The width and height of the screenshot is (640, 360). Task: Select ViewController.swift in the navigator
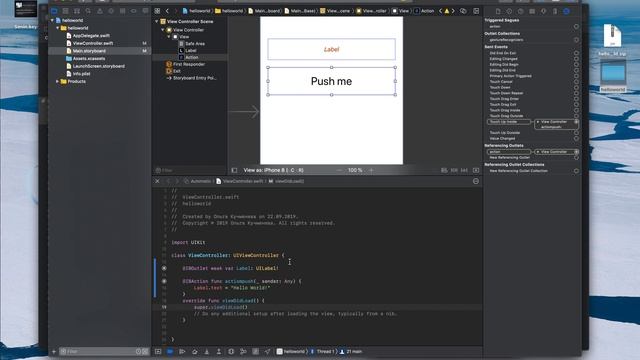point(93,43)
